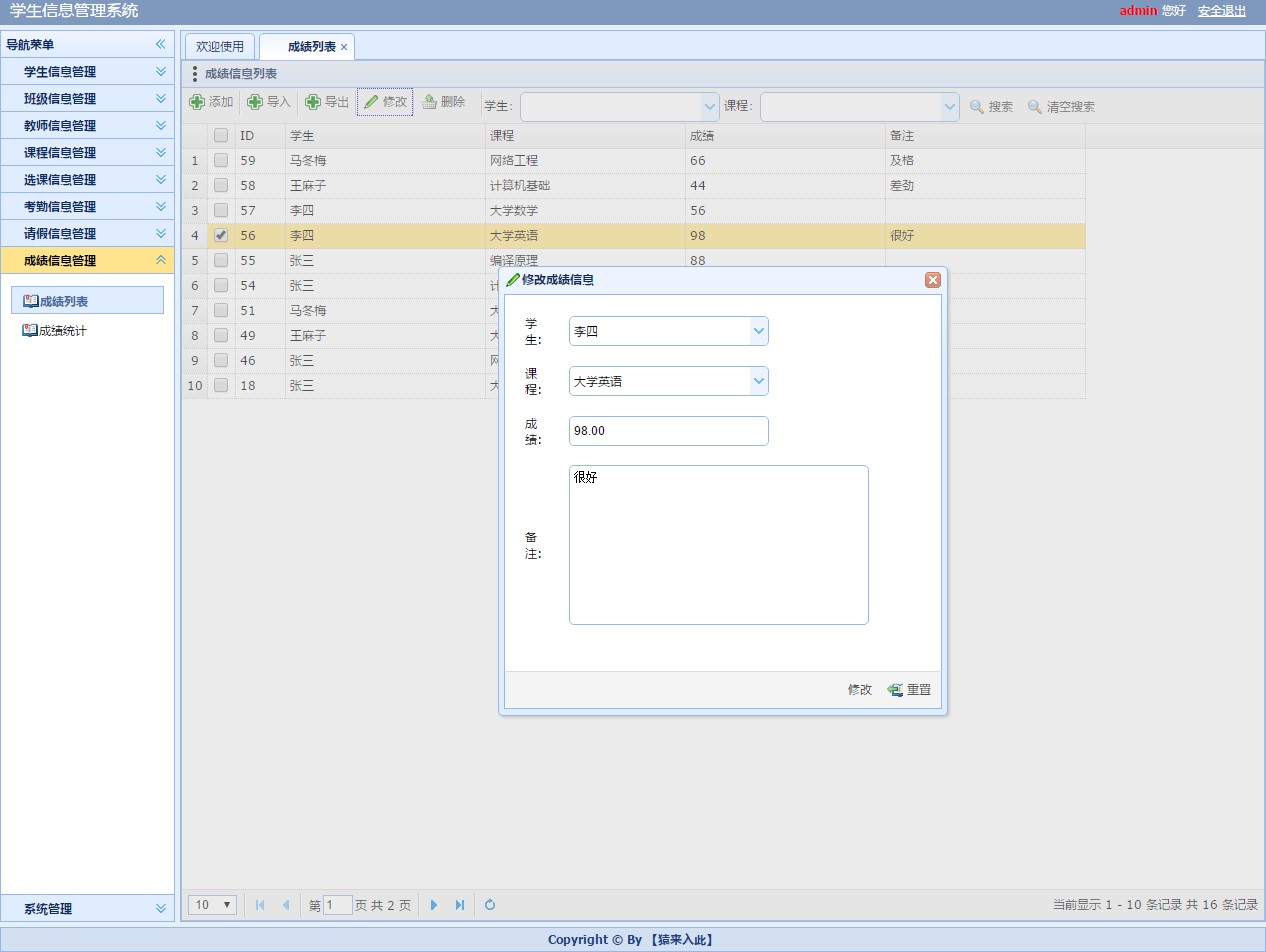Switch to the Welcome (欢迎使用) tab

(x=220, y=47)
